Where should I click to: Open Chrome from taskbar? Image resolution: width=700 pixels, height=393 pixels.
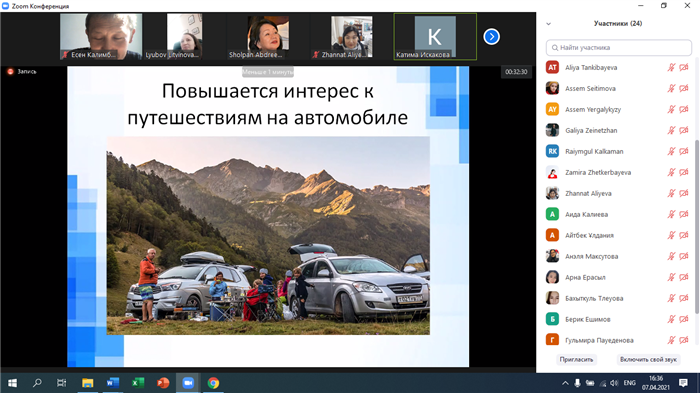[213, 383]
